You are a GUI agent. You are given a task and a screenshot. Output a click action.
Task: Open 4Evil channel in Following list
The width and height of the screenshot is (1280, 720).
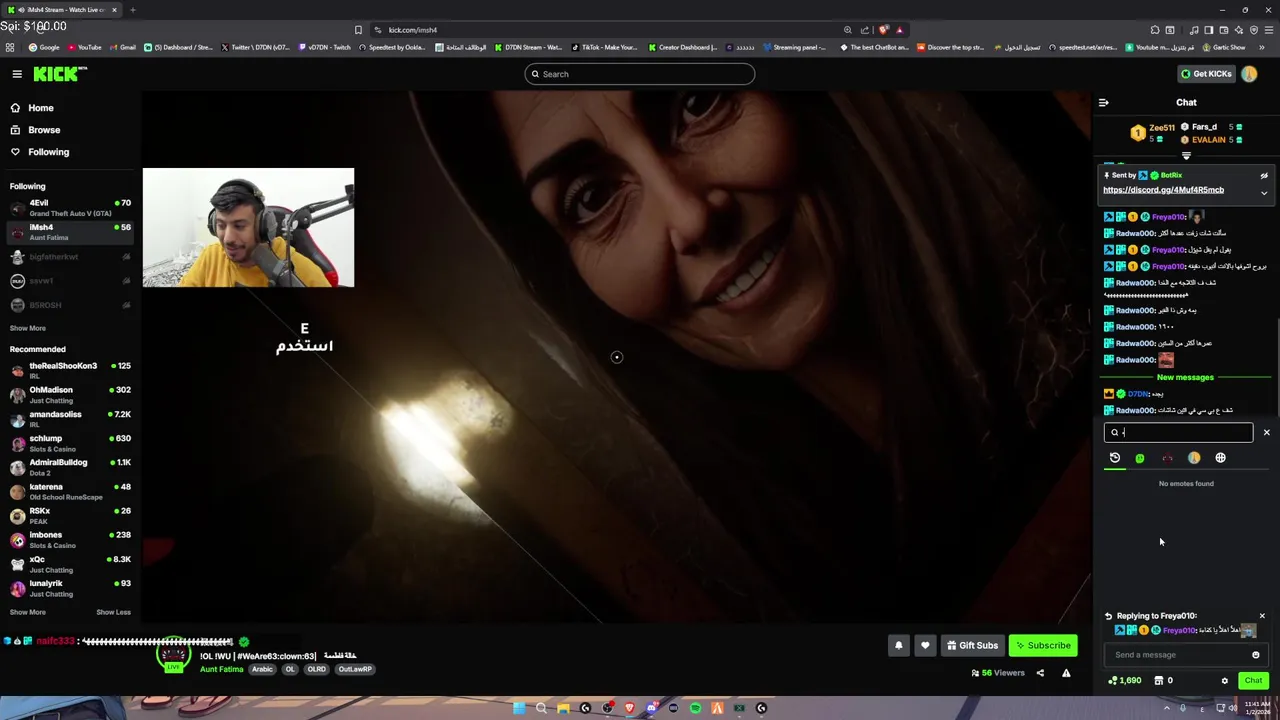point(70,208)
